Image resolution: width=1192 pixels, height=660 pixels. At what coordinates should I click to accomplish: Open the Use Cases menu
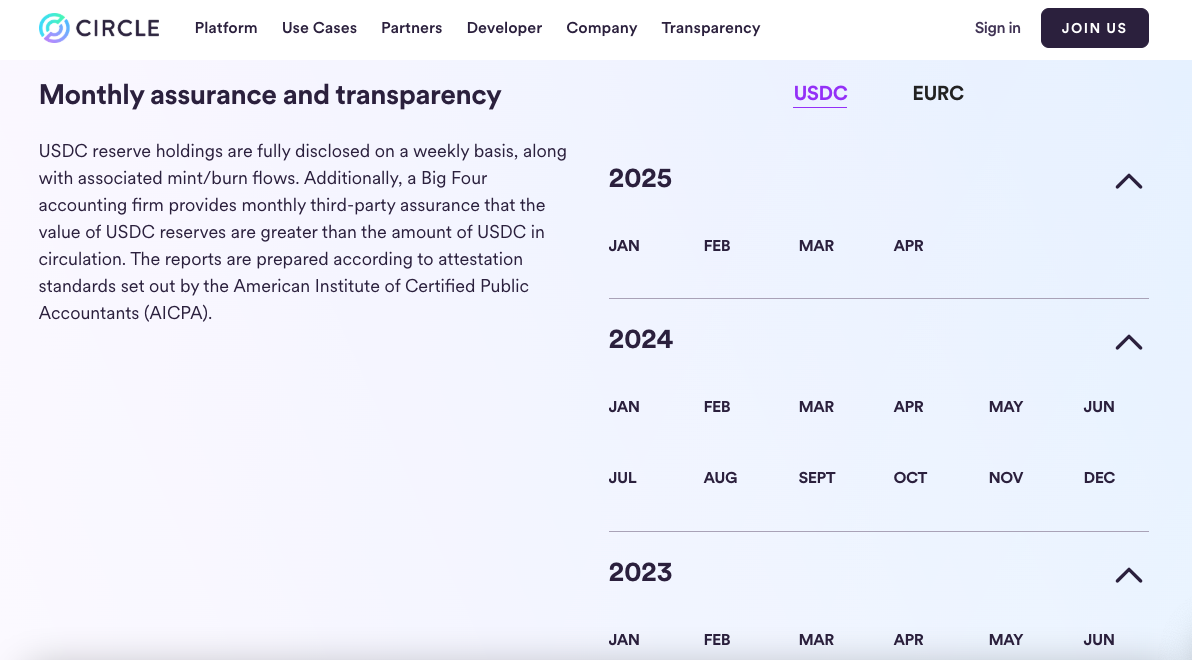tap(319, 28)
